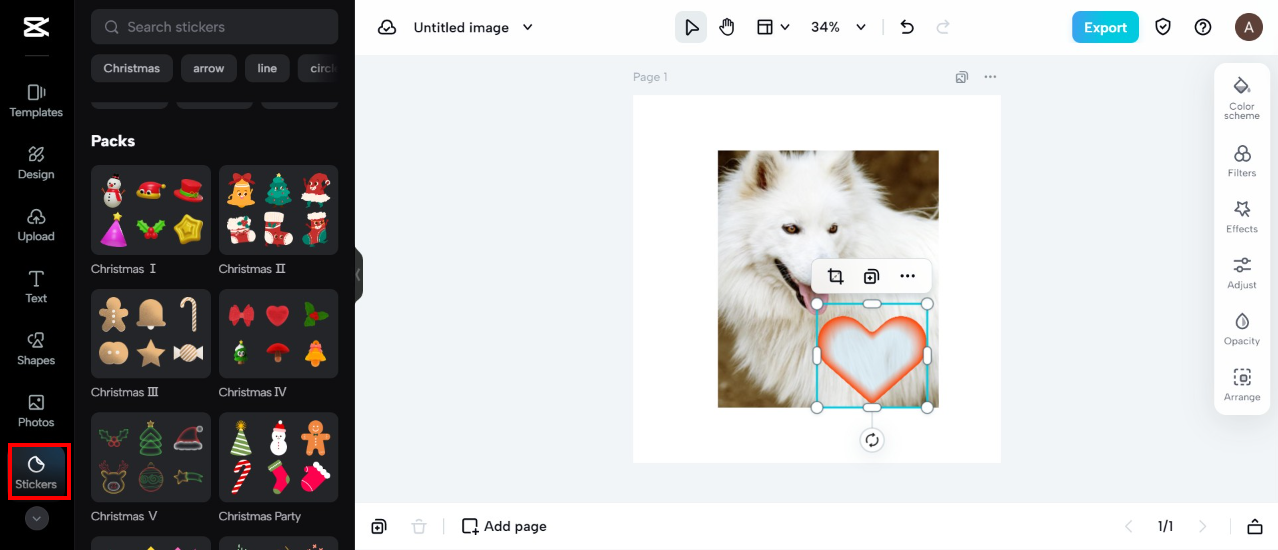This screenshot has width=1278, height=550.
Task: Open the Opacity control
Action: pos(1242,329)
